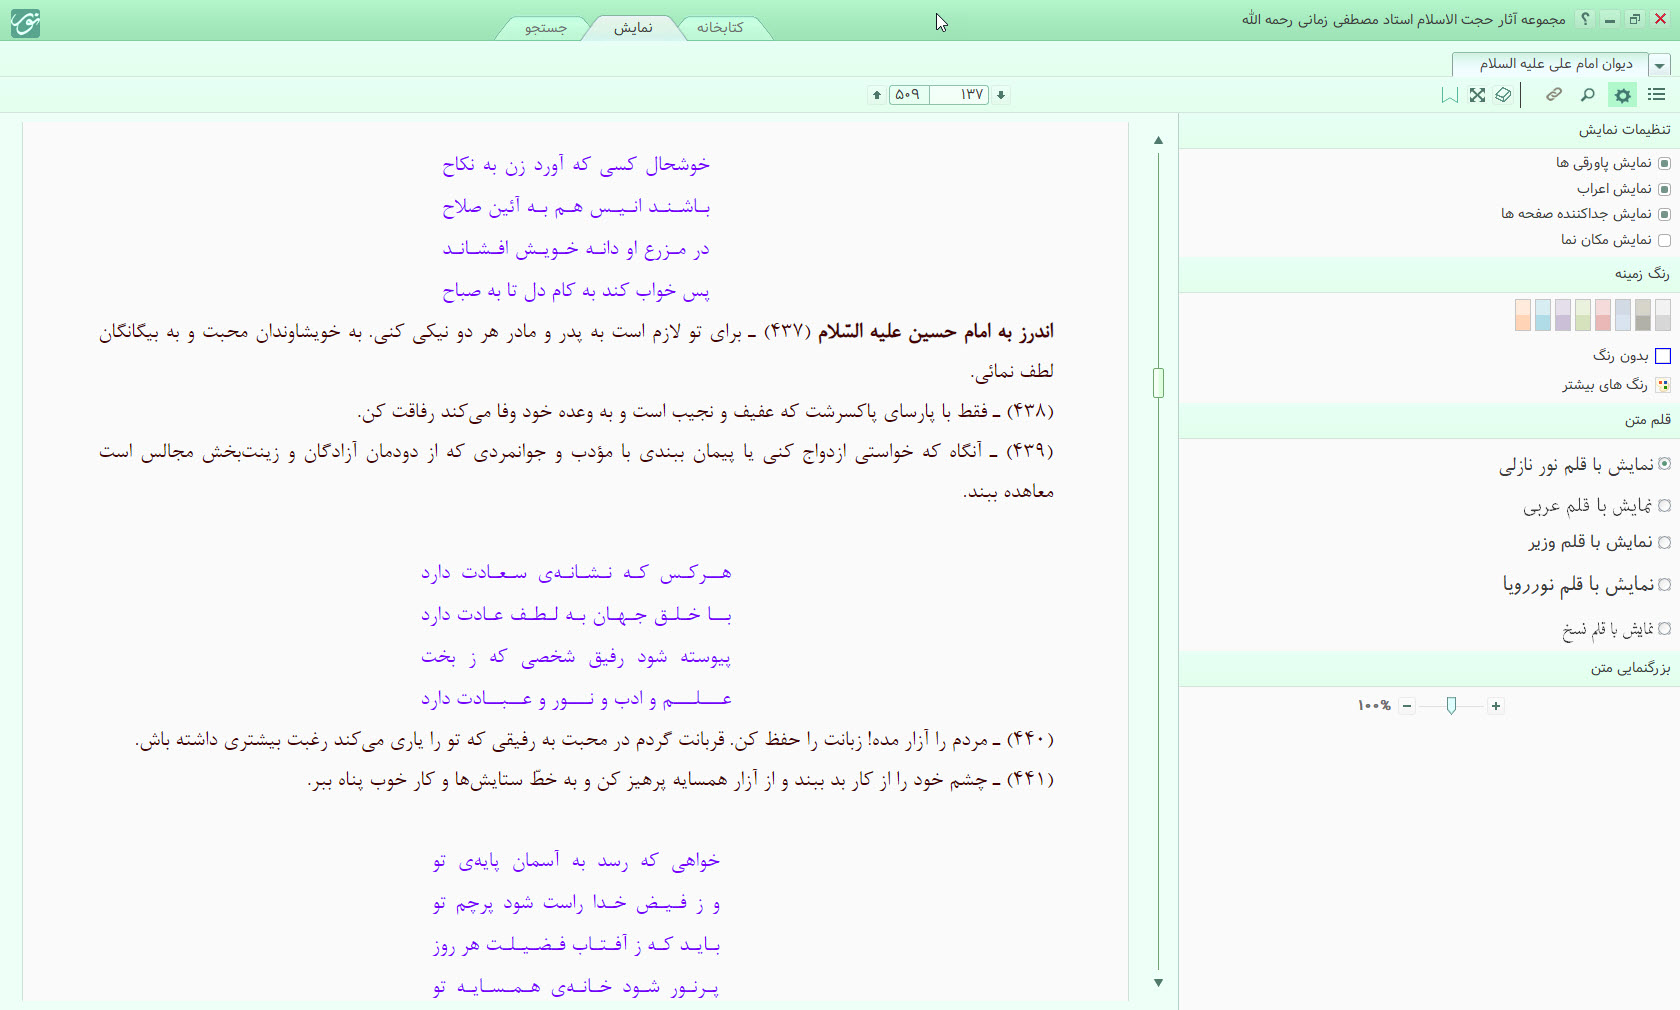This screenshot has height=1010, width=1680.
Task: Add a bookmark with the bookmark icon
Action: [1449, 95]
